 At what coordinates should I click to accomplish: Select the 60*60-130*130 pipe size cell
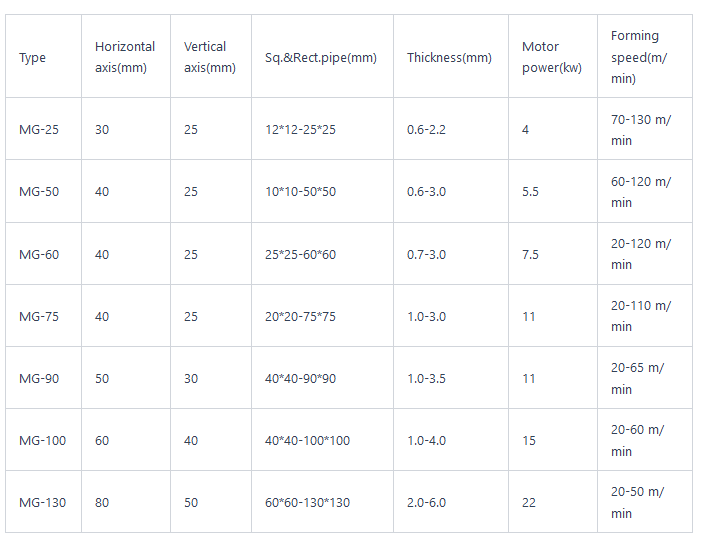click(307, 503)
